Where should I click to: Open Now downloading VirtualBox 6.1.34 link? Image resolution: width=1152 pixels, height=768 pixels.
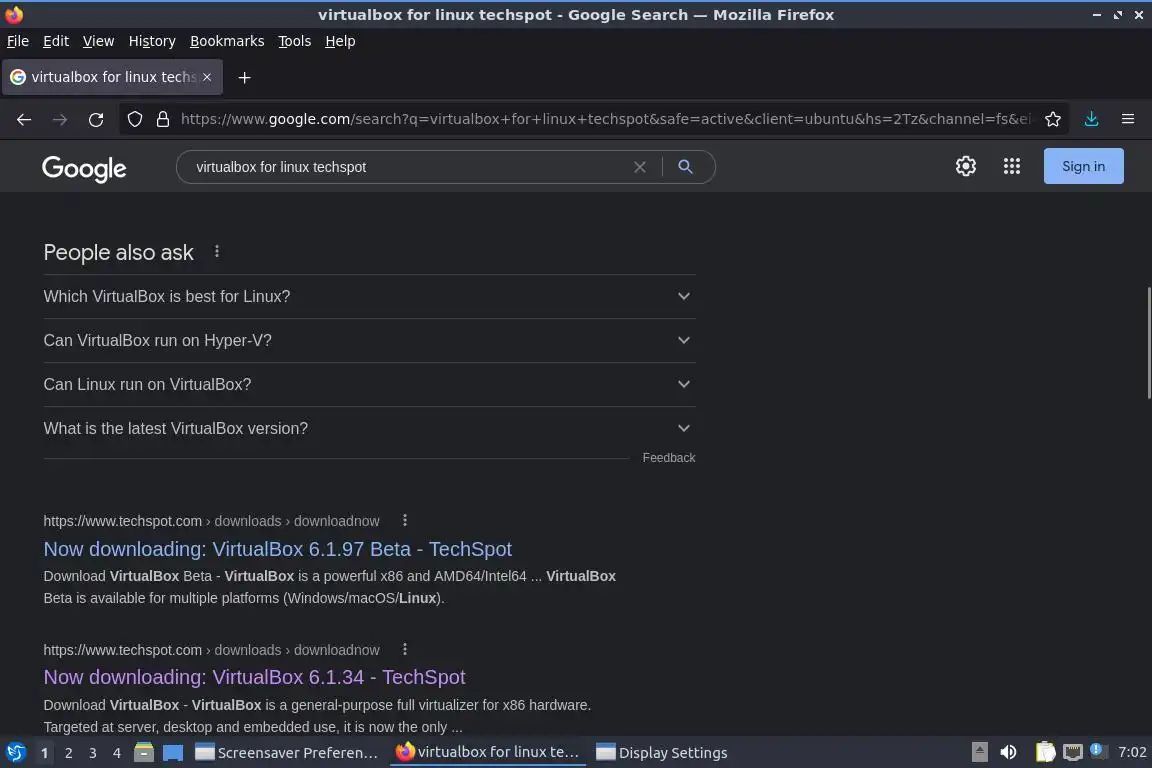(x=254, y=677)
